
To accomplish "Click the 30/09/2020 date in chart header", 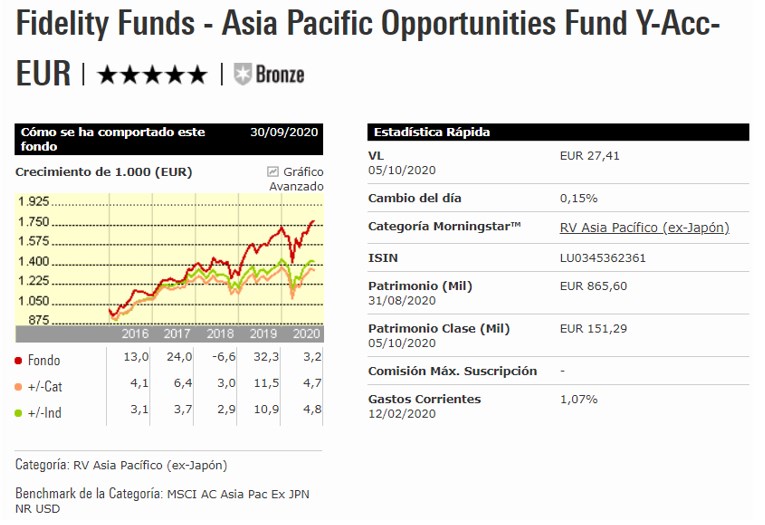I will pos(285,132).
